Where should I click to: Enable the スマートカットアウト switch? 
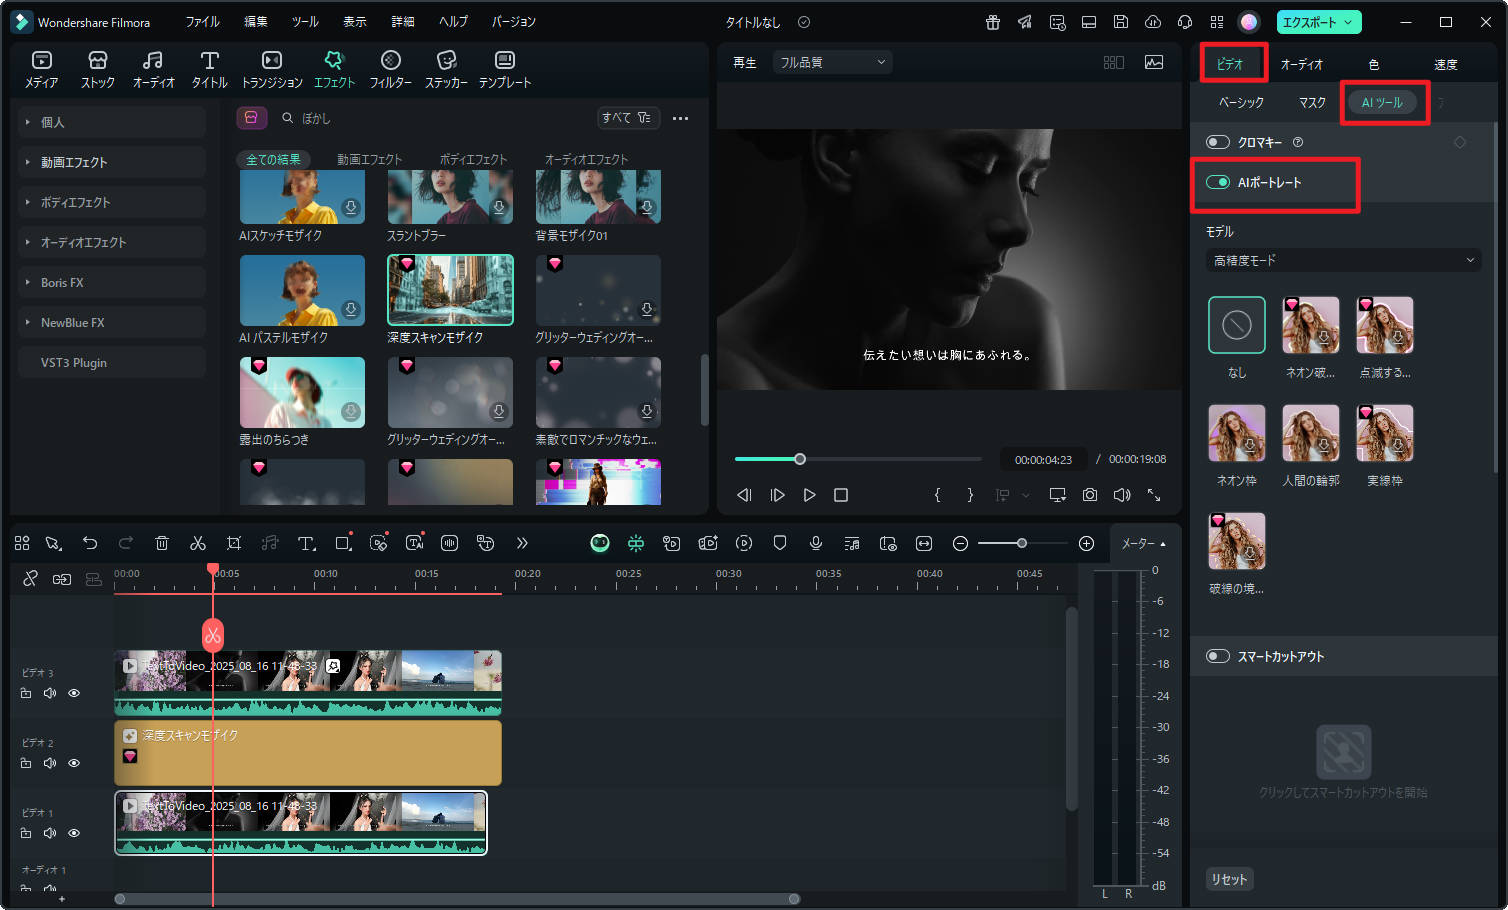tap(1217, 656)
